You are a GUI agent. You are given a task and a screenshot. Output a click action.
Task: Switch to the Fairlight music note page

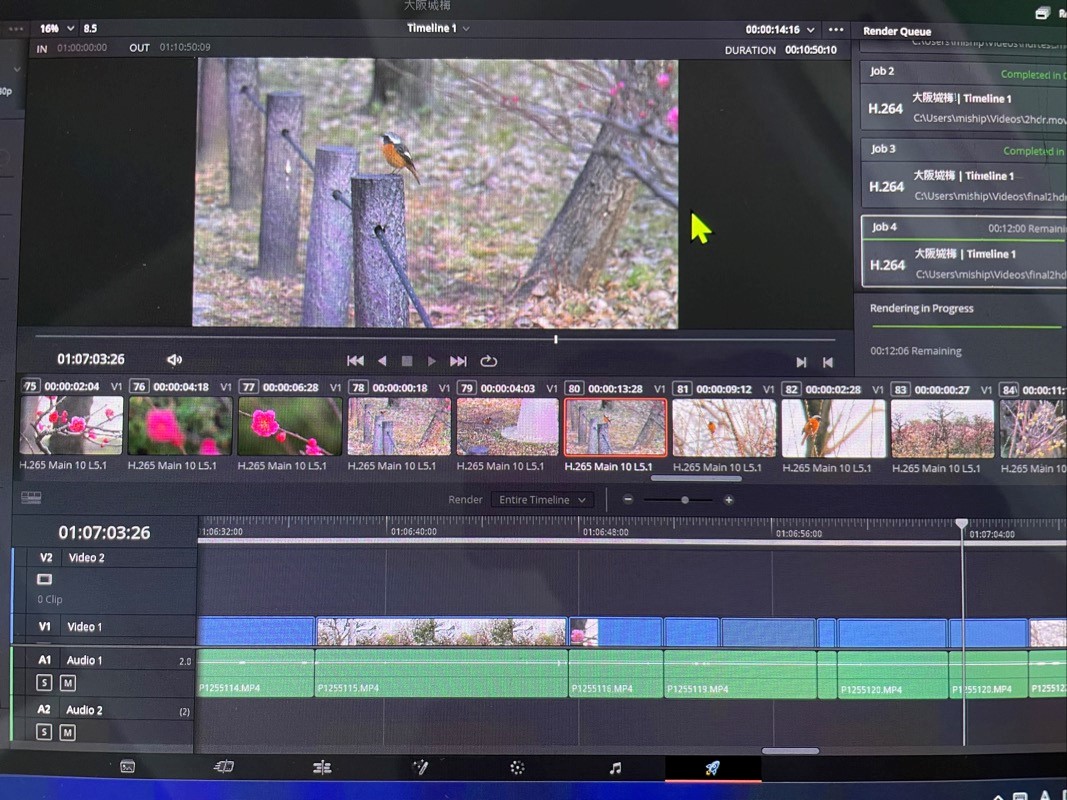pos(615,768)
